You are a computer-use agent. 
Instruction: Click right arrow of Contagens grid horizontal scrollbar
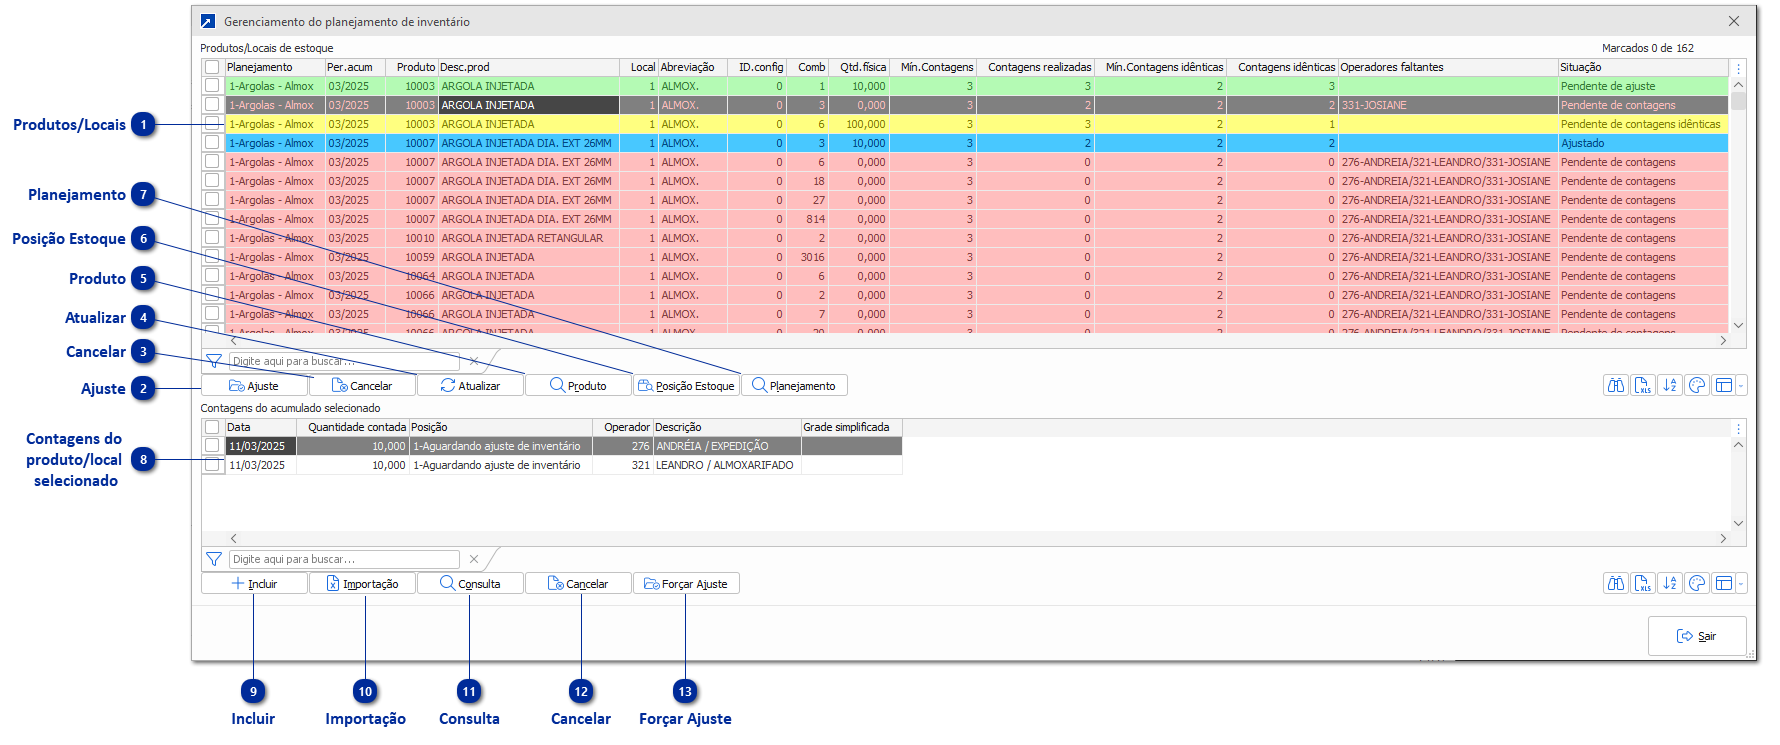click(1723, 538)
